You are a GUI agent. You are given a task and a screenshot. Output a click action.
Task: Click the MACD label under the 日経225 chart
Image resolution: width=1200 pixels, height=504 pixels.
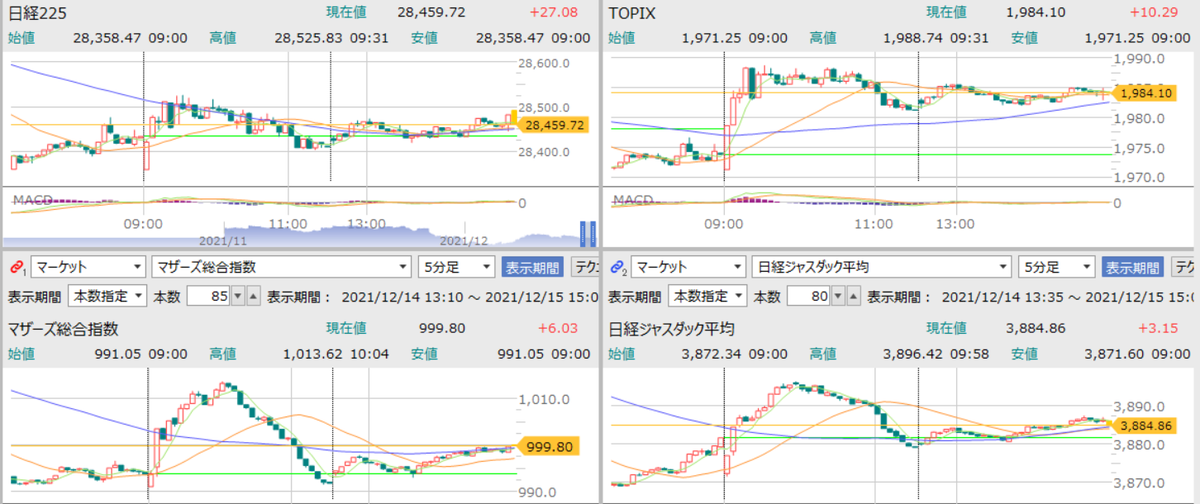click(31, 200)
